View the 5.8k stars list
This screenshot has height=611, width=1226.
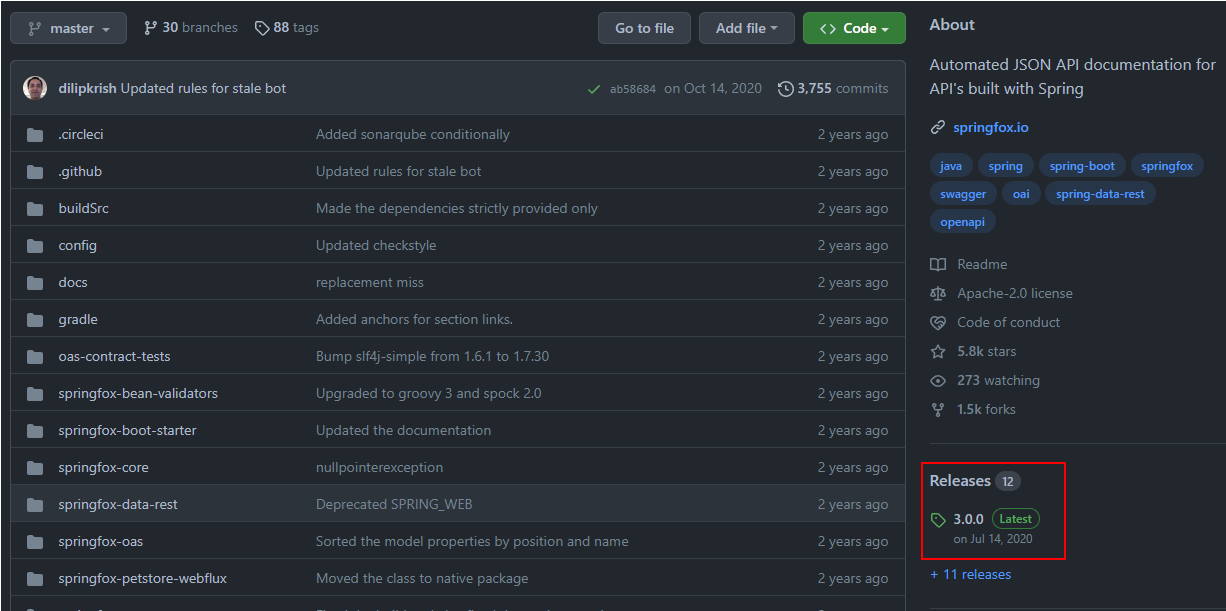coord(973,351)
